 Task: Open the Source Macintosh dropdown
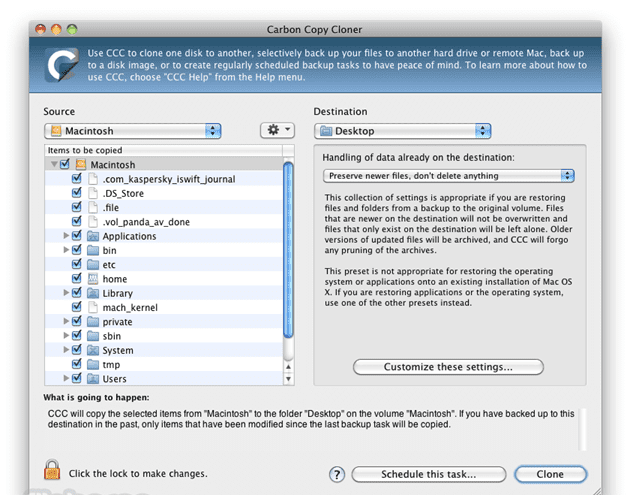(x=133, y=131)
